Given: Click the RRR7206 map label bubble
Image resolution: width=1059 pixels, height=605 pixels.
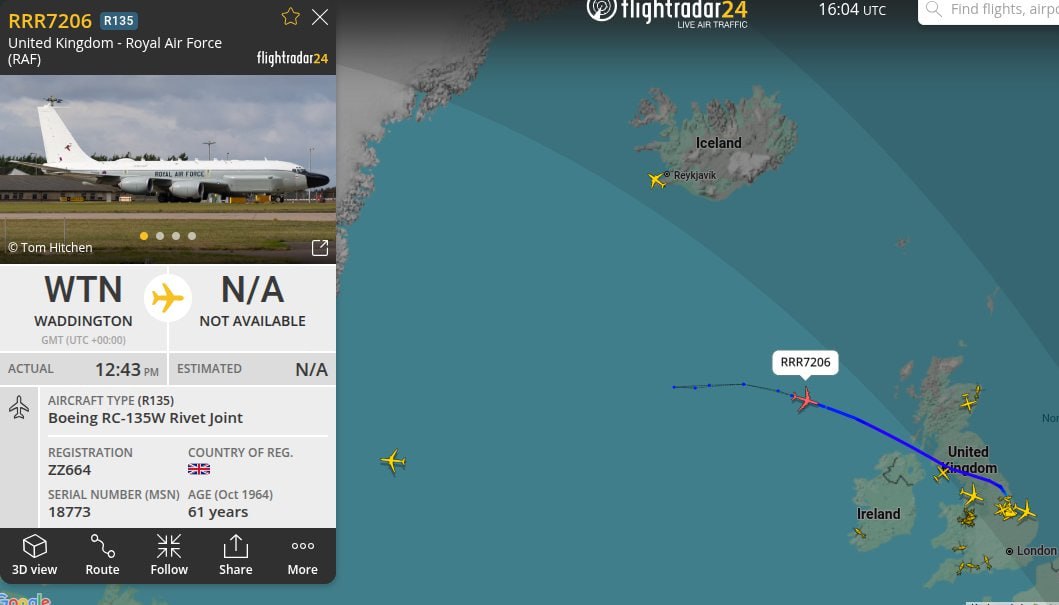Looking at the screenshot, I should pyautogui.click(x=805, y=363).
